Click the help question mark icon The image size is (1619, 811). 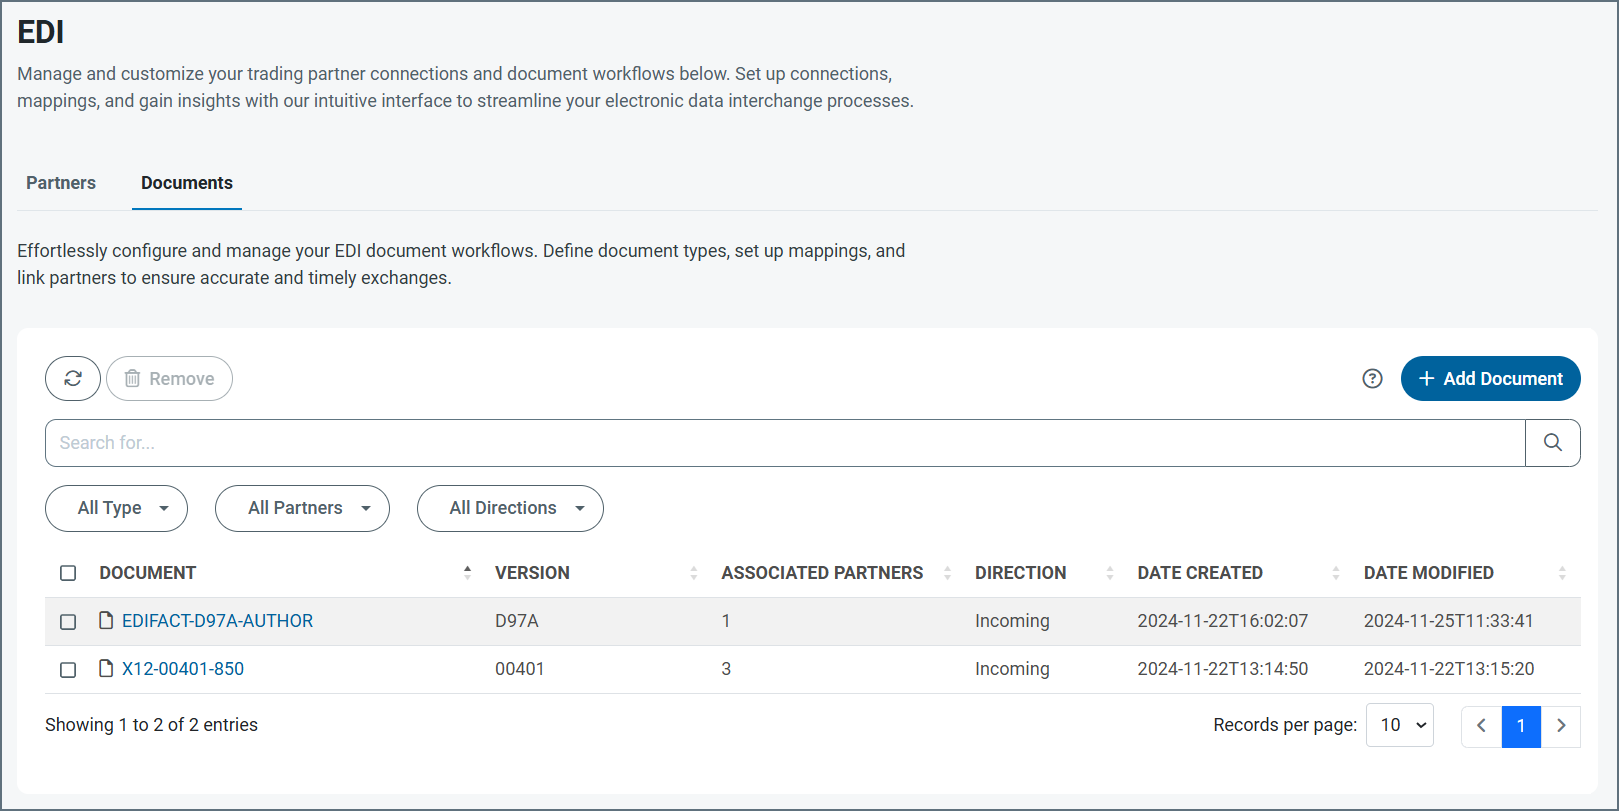[1372, 379]
